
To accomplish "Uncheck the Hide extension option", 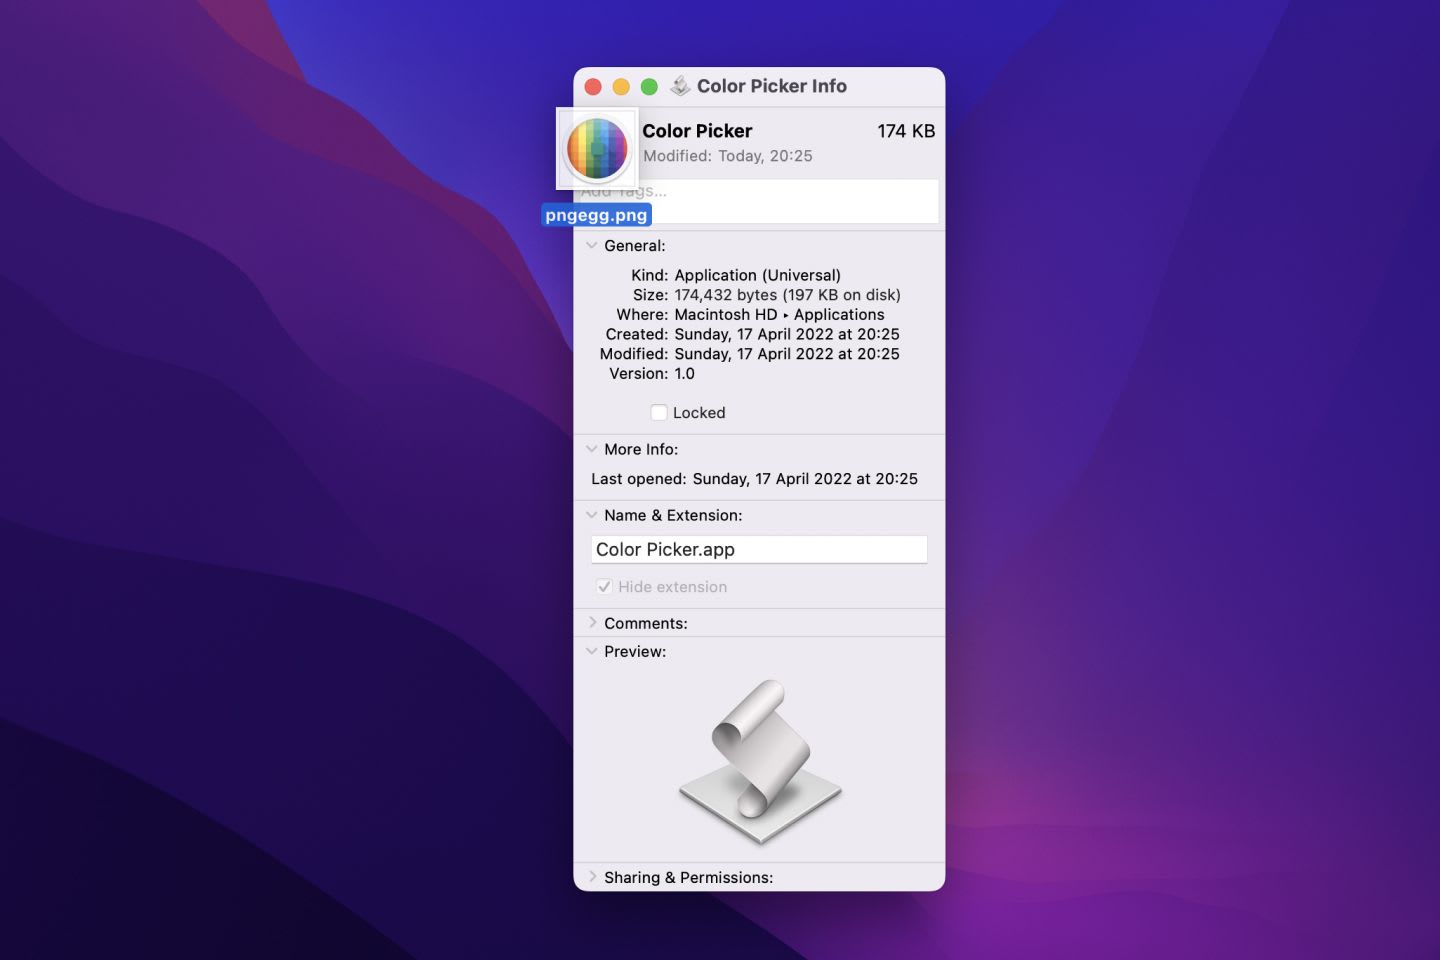I will point(604,586).
